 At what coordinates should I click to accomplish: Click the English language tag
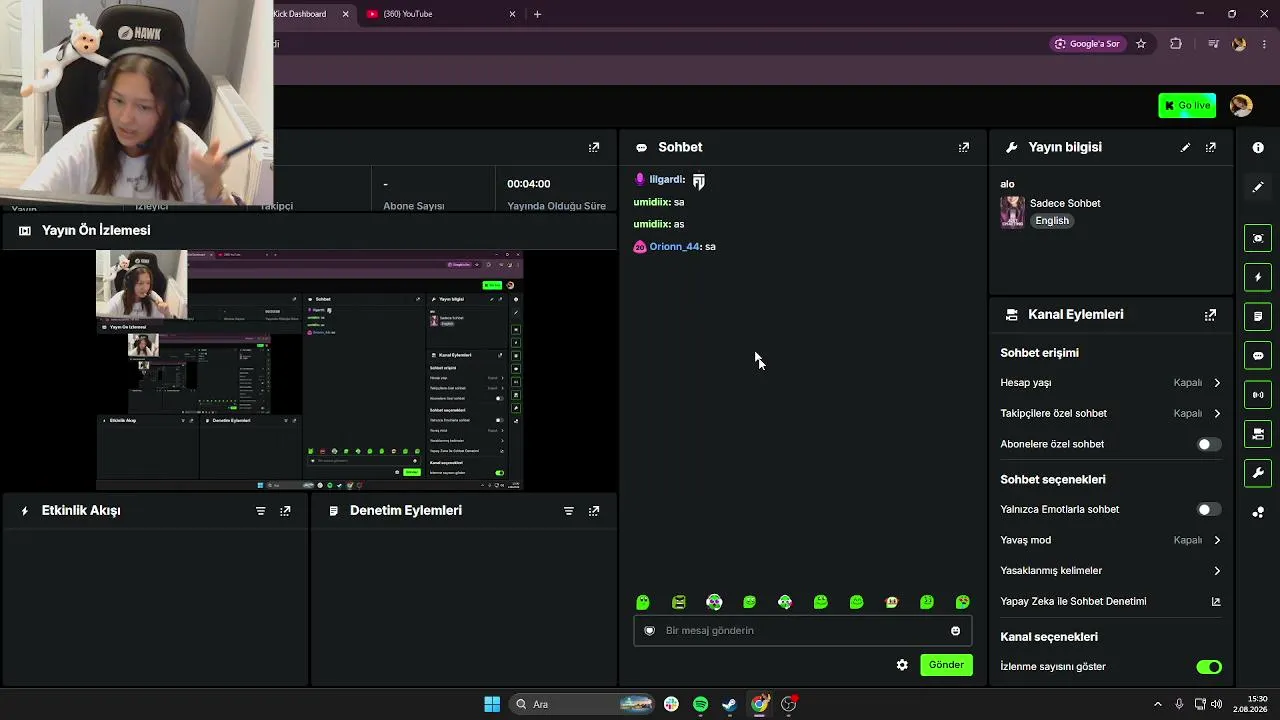(1052, 221)
